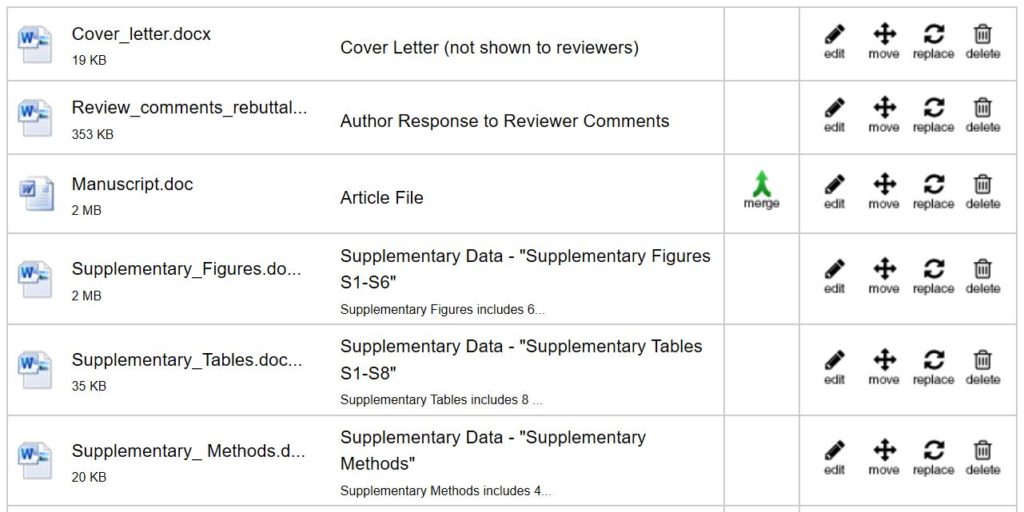The height and width of the screenshot is (512, 1024).
Task: Open the Supplementary_Figures file link
Action: coord(187,269)
